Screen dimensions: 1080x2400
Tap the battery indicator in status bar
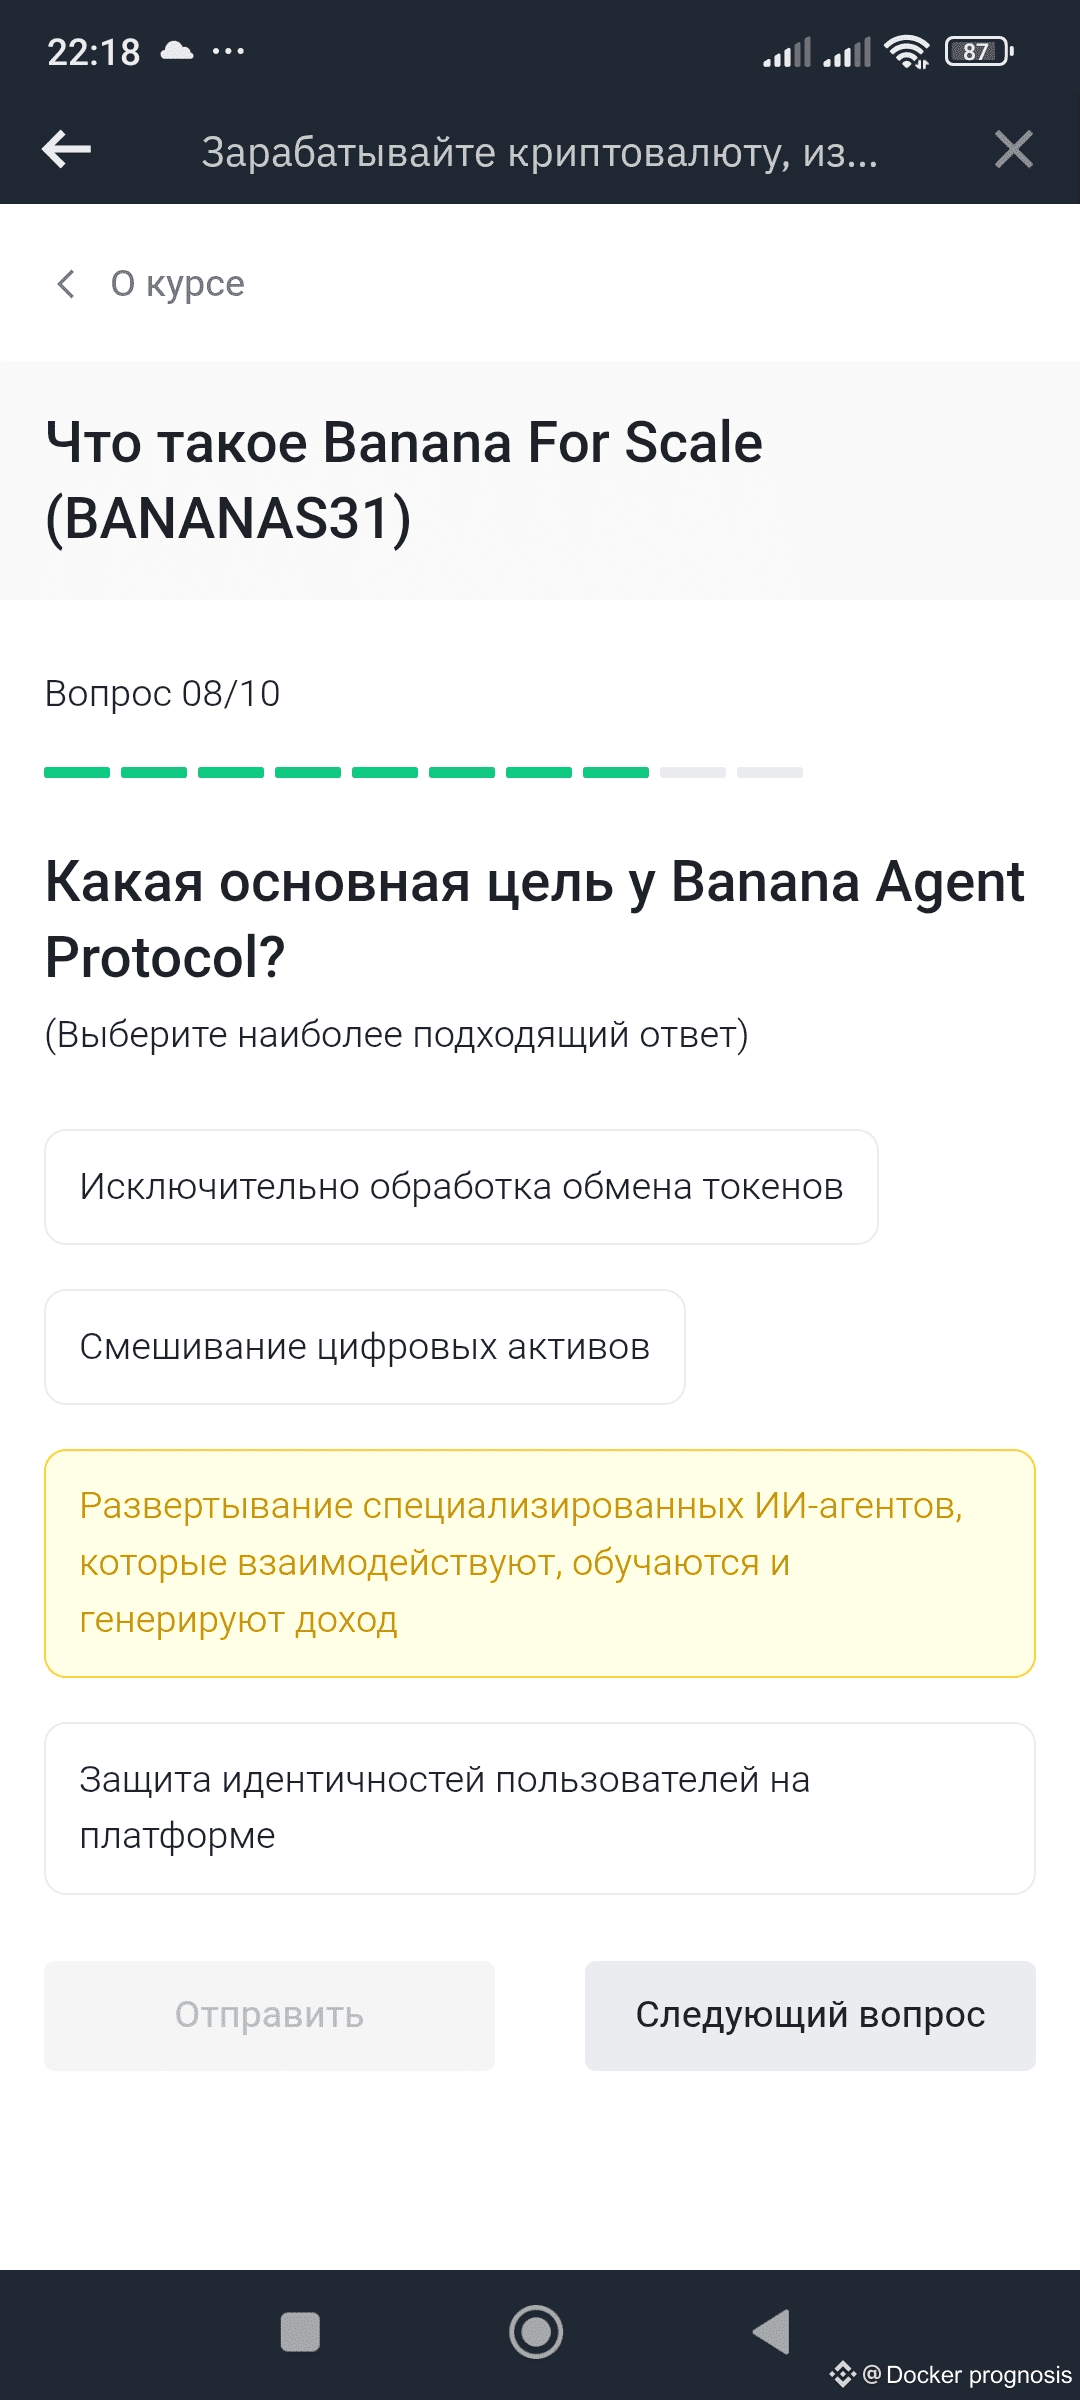[979, 51]
